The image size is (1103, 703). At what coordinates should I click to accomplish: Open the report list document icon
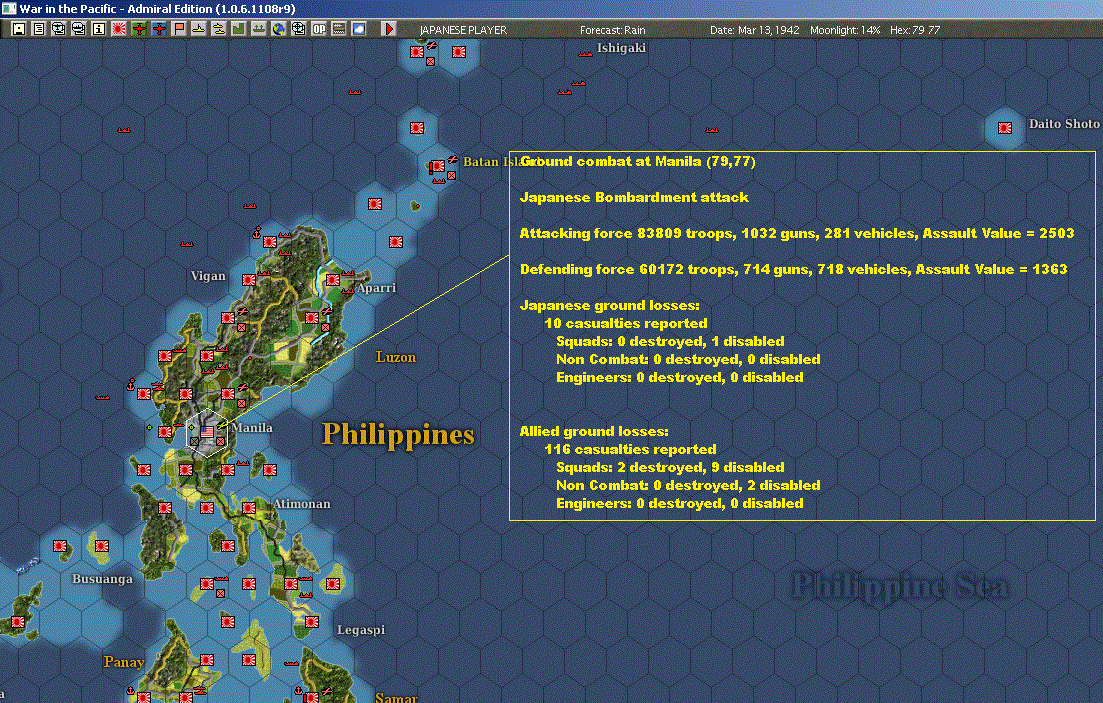pyautogui.click(x=39, y=29)
